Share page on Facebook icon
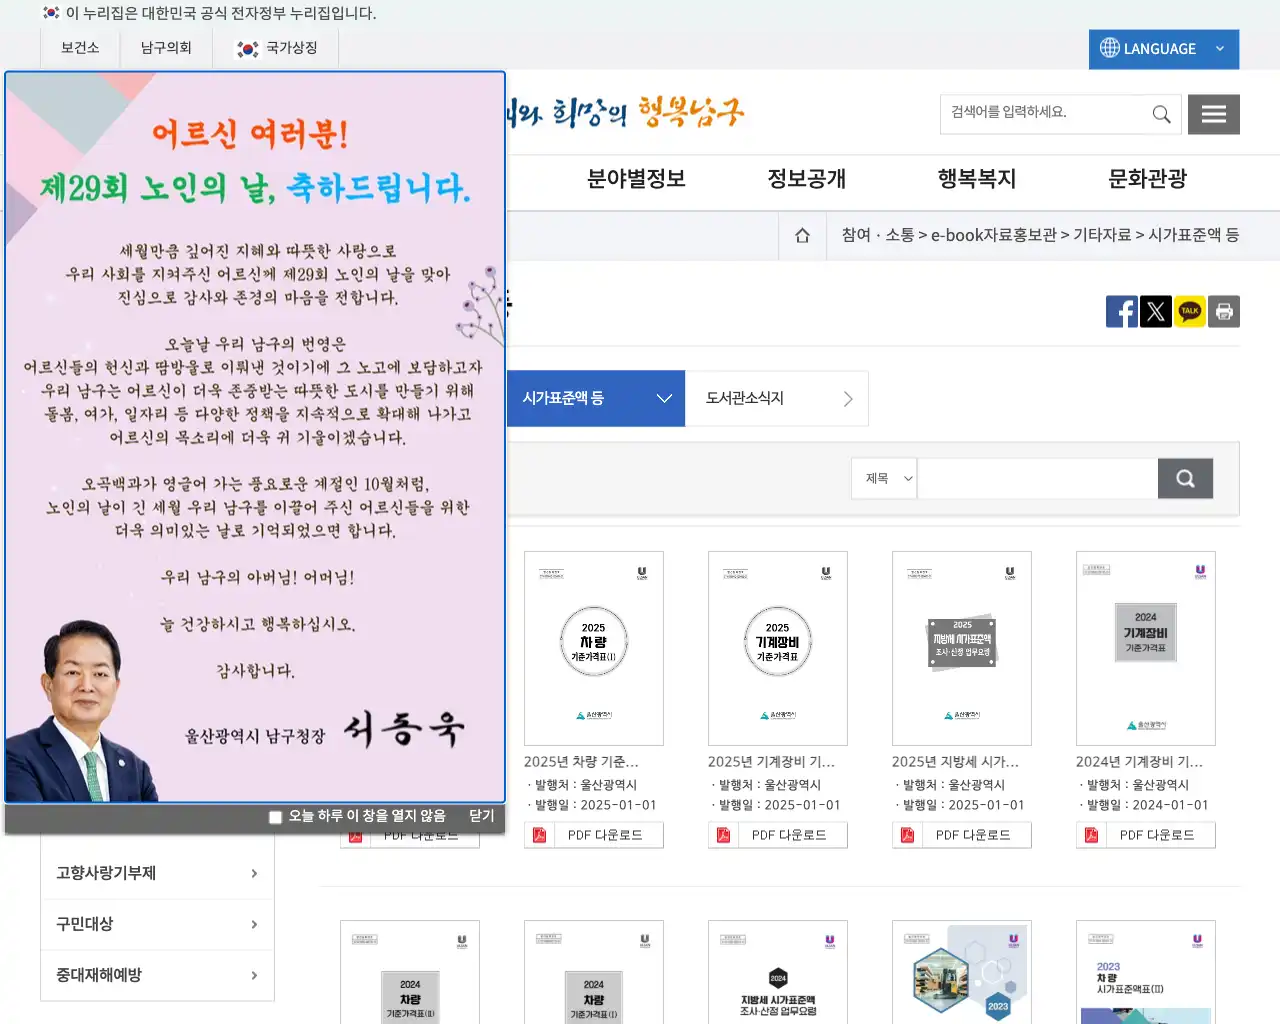The image size is (1280, 1024). point(1122,312)
